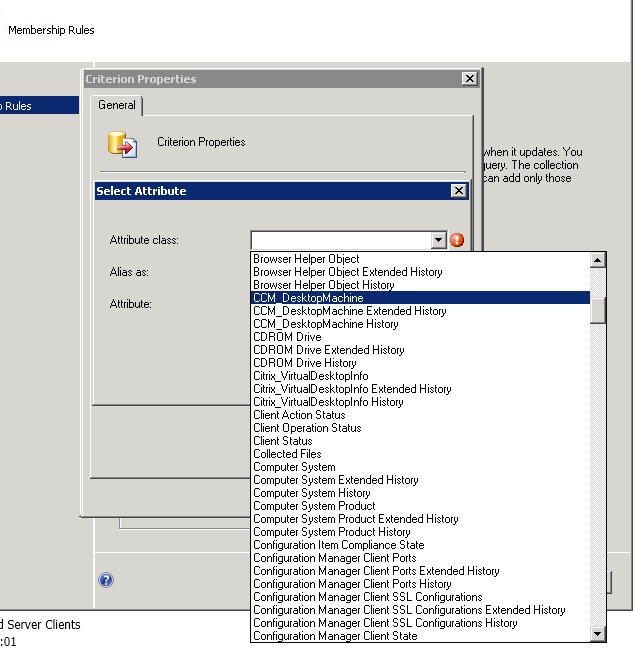Close the Select Attribute dialog
Screen dimensions: 633x663
[458, 191]
